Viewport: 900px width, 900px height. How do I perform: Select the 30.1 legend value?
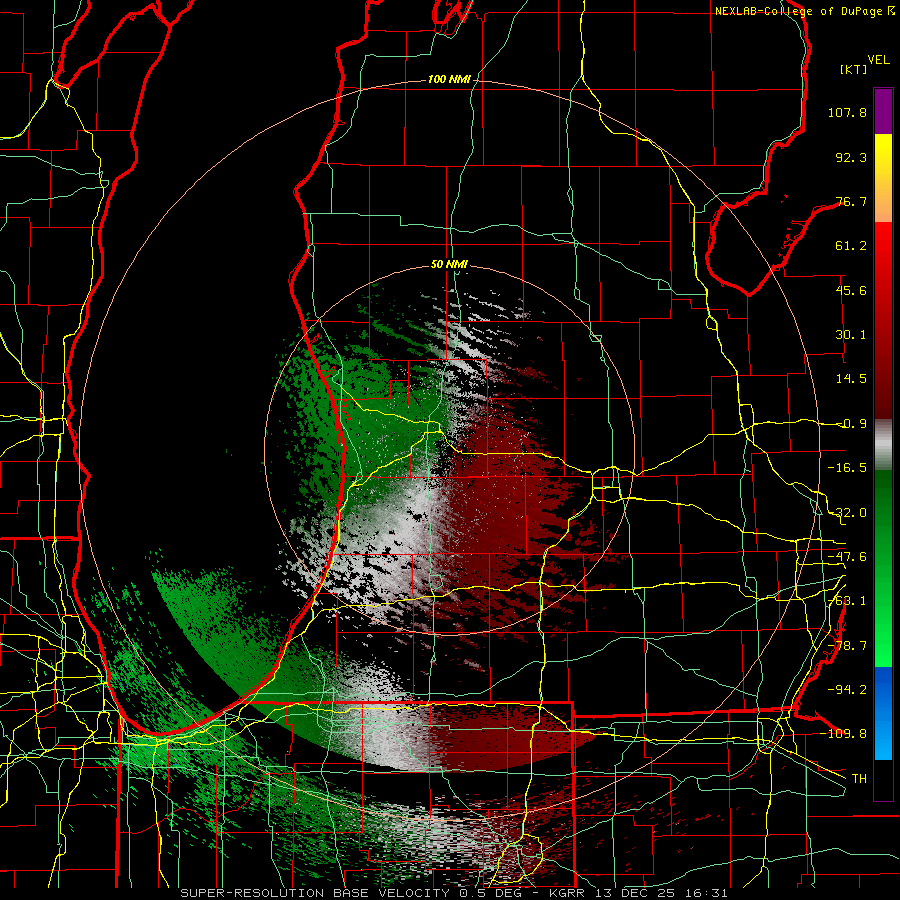coord(851,335)
